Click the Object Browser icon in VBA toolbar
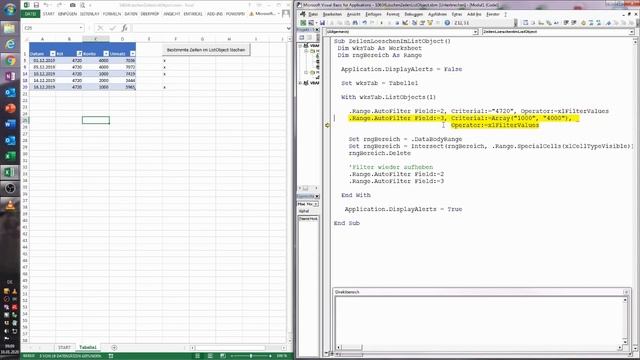640x360 pixels. click(430, 23)
